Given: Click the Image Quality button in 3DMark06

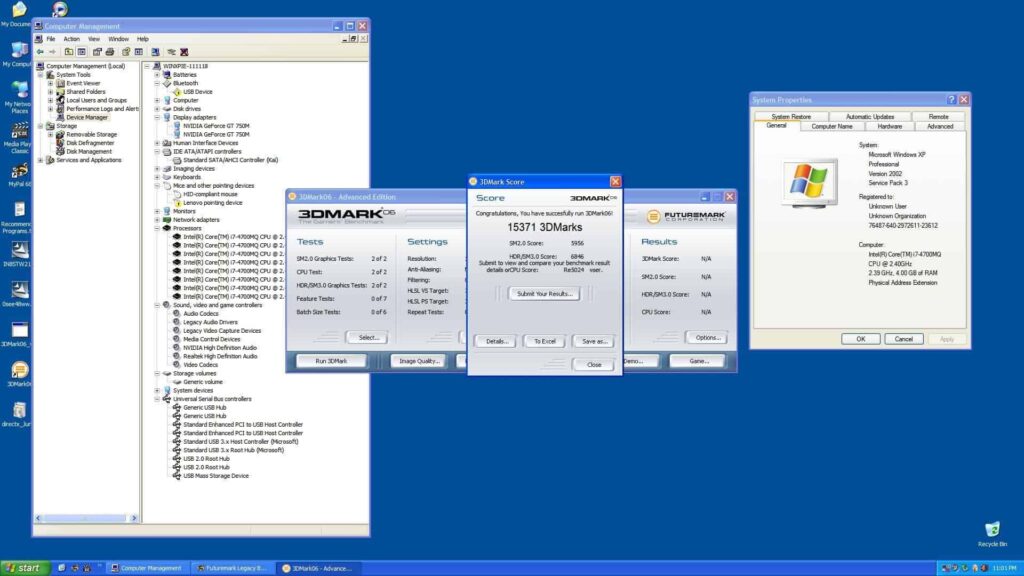Looking at the screenshot, I should point(419,360).
